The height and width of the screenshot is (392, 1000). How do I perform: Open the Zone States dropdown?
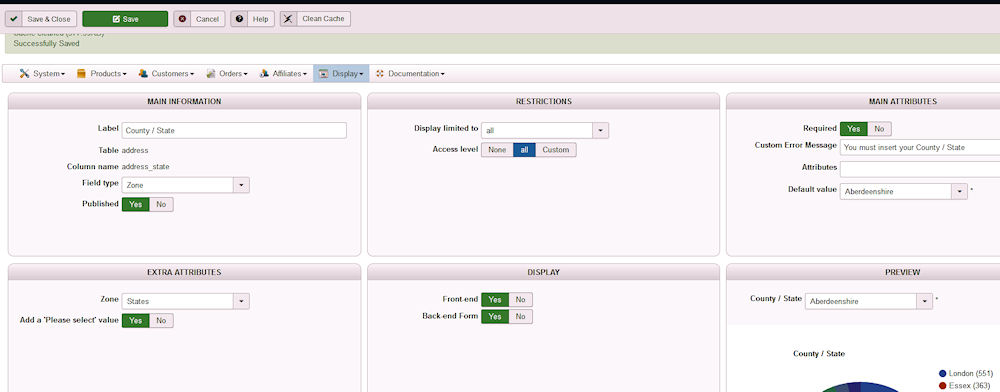186,301
